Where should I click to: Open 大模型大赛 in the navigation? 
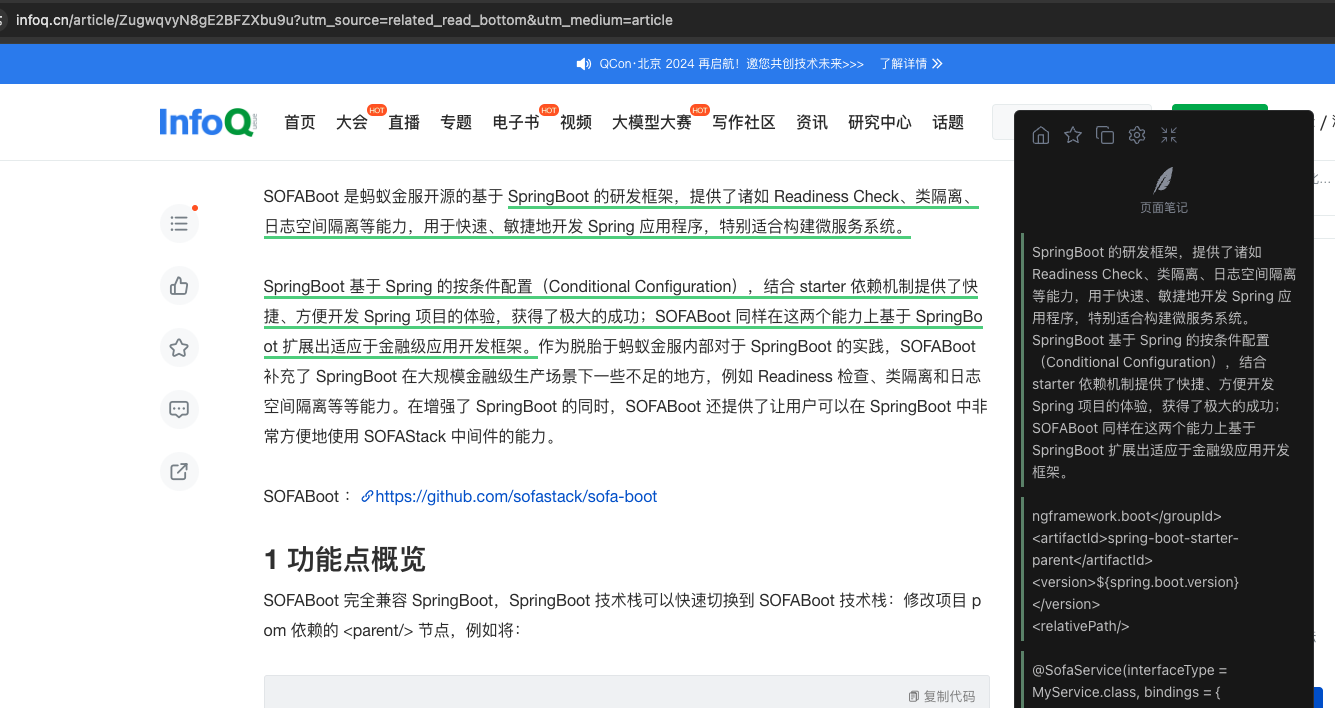coord(652,122)
